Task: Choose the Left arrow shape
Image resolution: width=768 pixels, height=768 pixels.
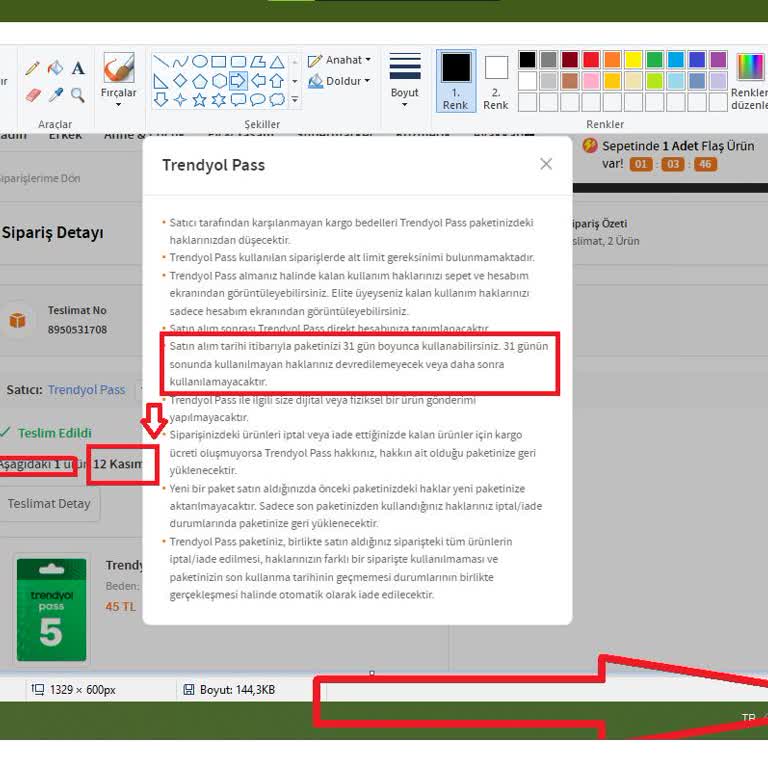Action: click(258, 81)
